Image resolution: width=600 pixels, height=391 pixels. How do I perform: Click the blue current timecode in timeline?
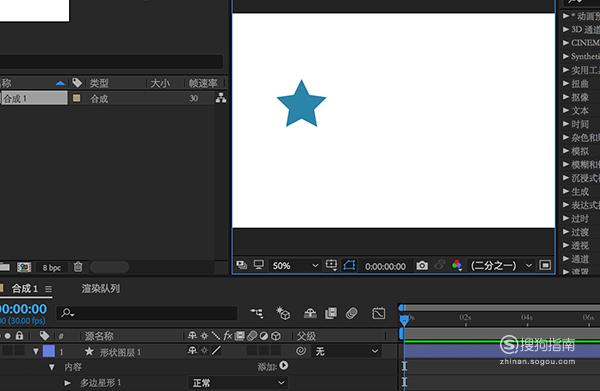tap(23, 309)
